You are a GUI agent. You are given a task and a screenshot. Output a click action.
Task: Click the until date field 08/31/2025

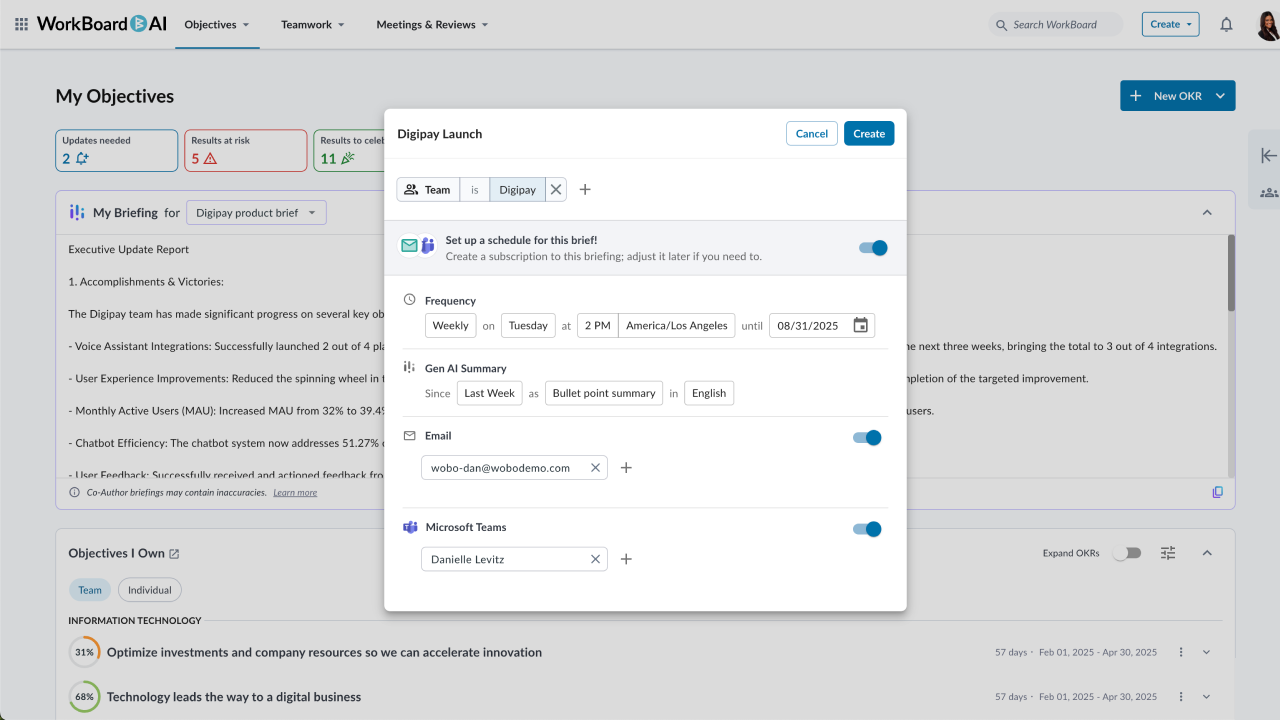point(822,325)
